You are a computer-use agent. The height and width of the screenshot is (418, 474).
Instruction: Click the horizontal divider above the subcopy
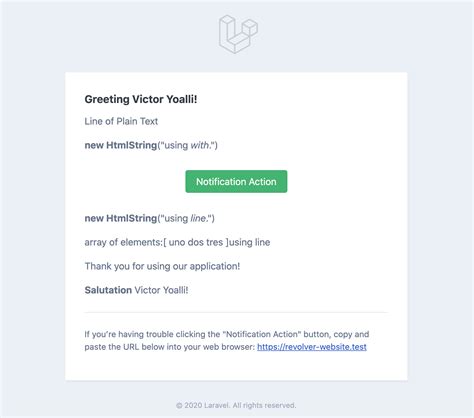pyautogui.click(x=236, y=313)
